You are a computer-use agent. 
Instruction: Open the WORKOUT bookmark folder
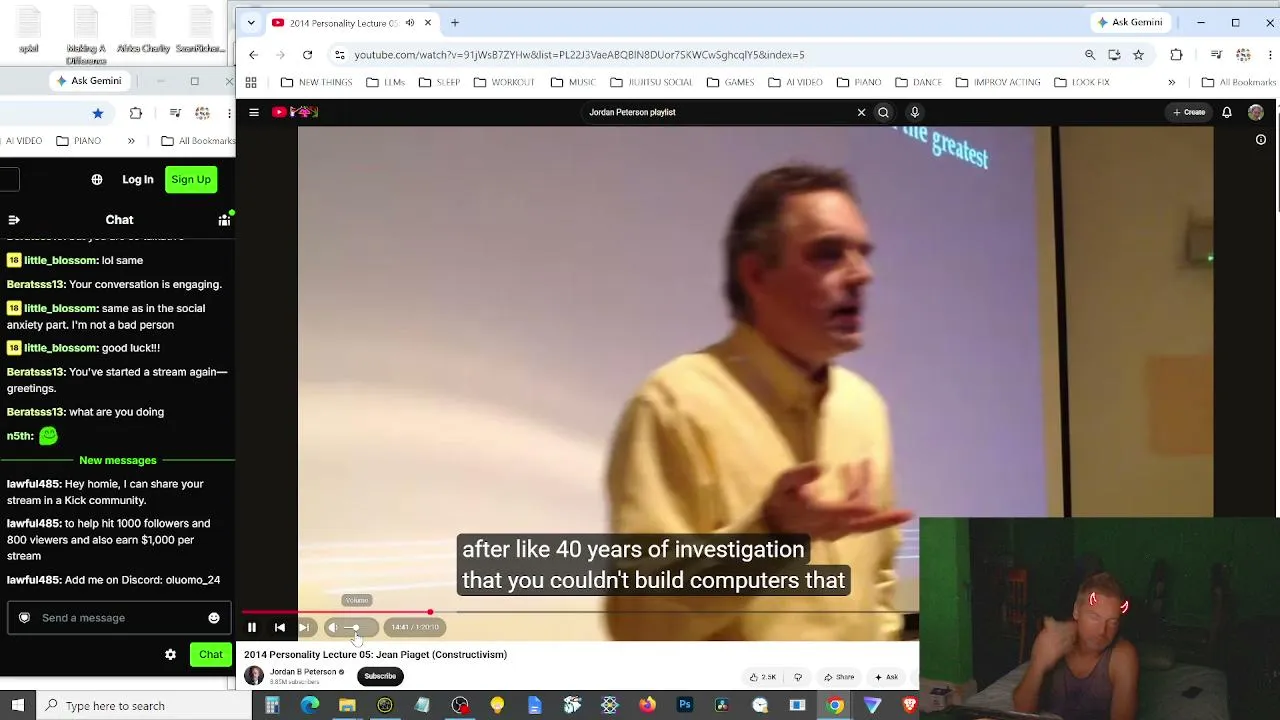coord(504,82)
